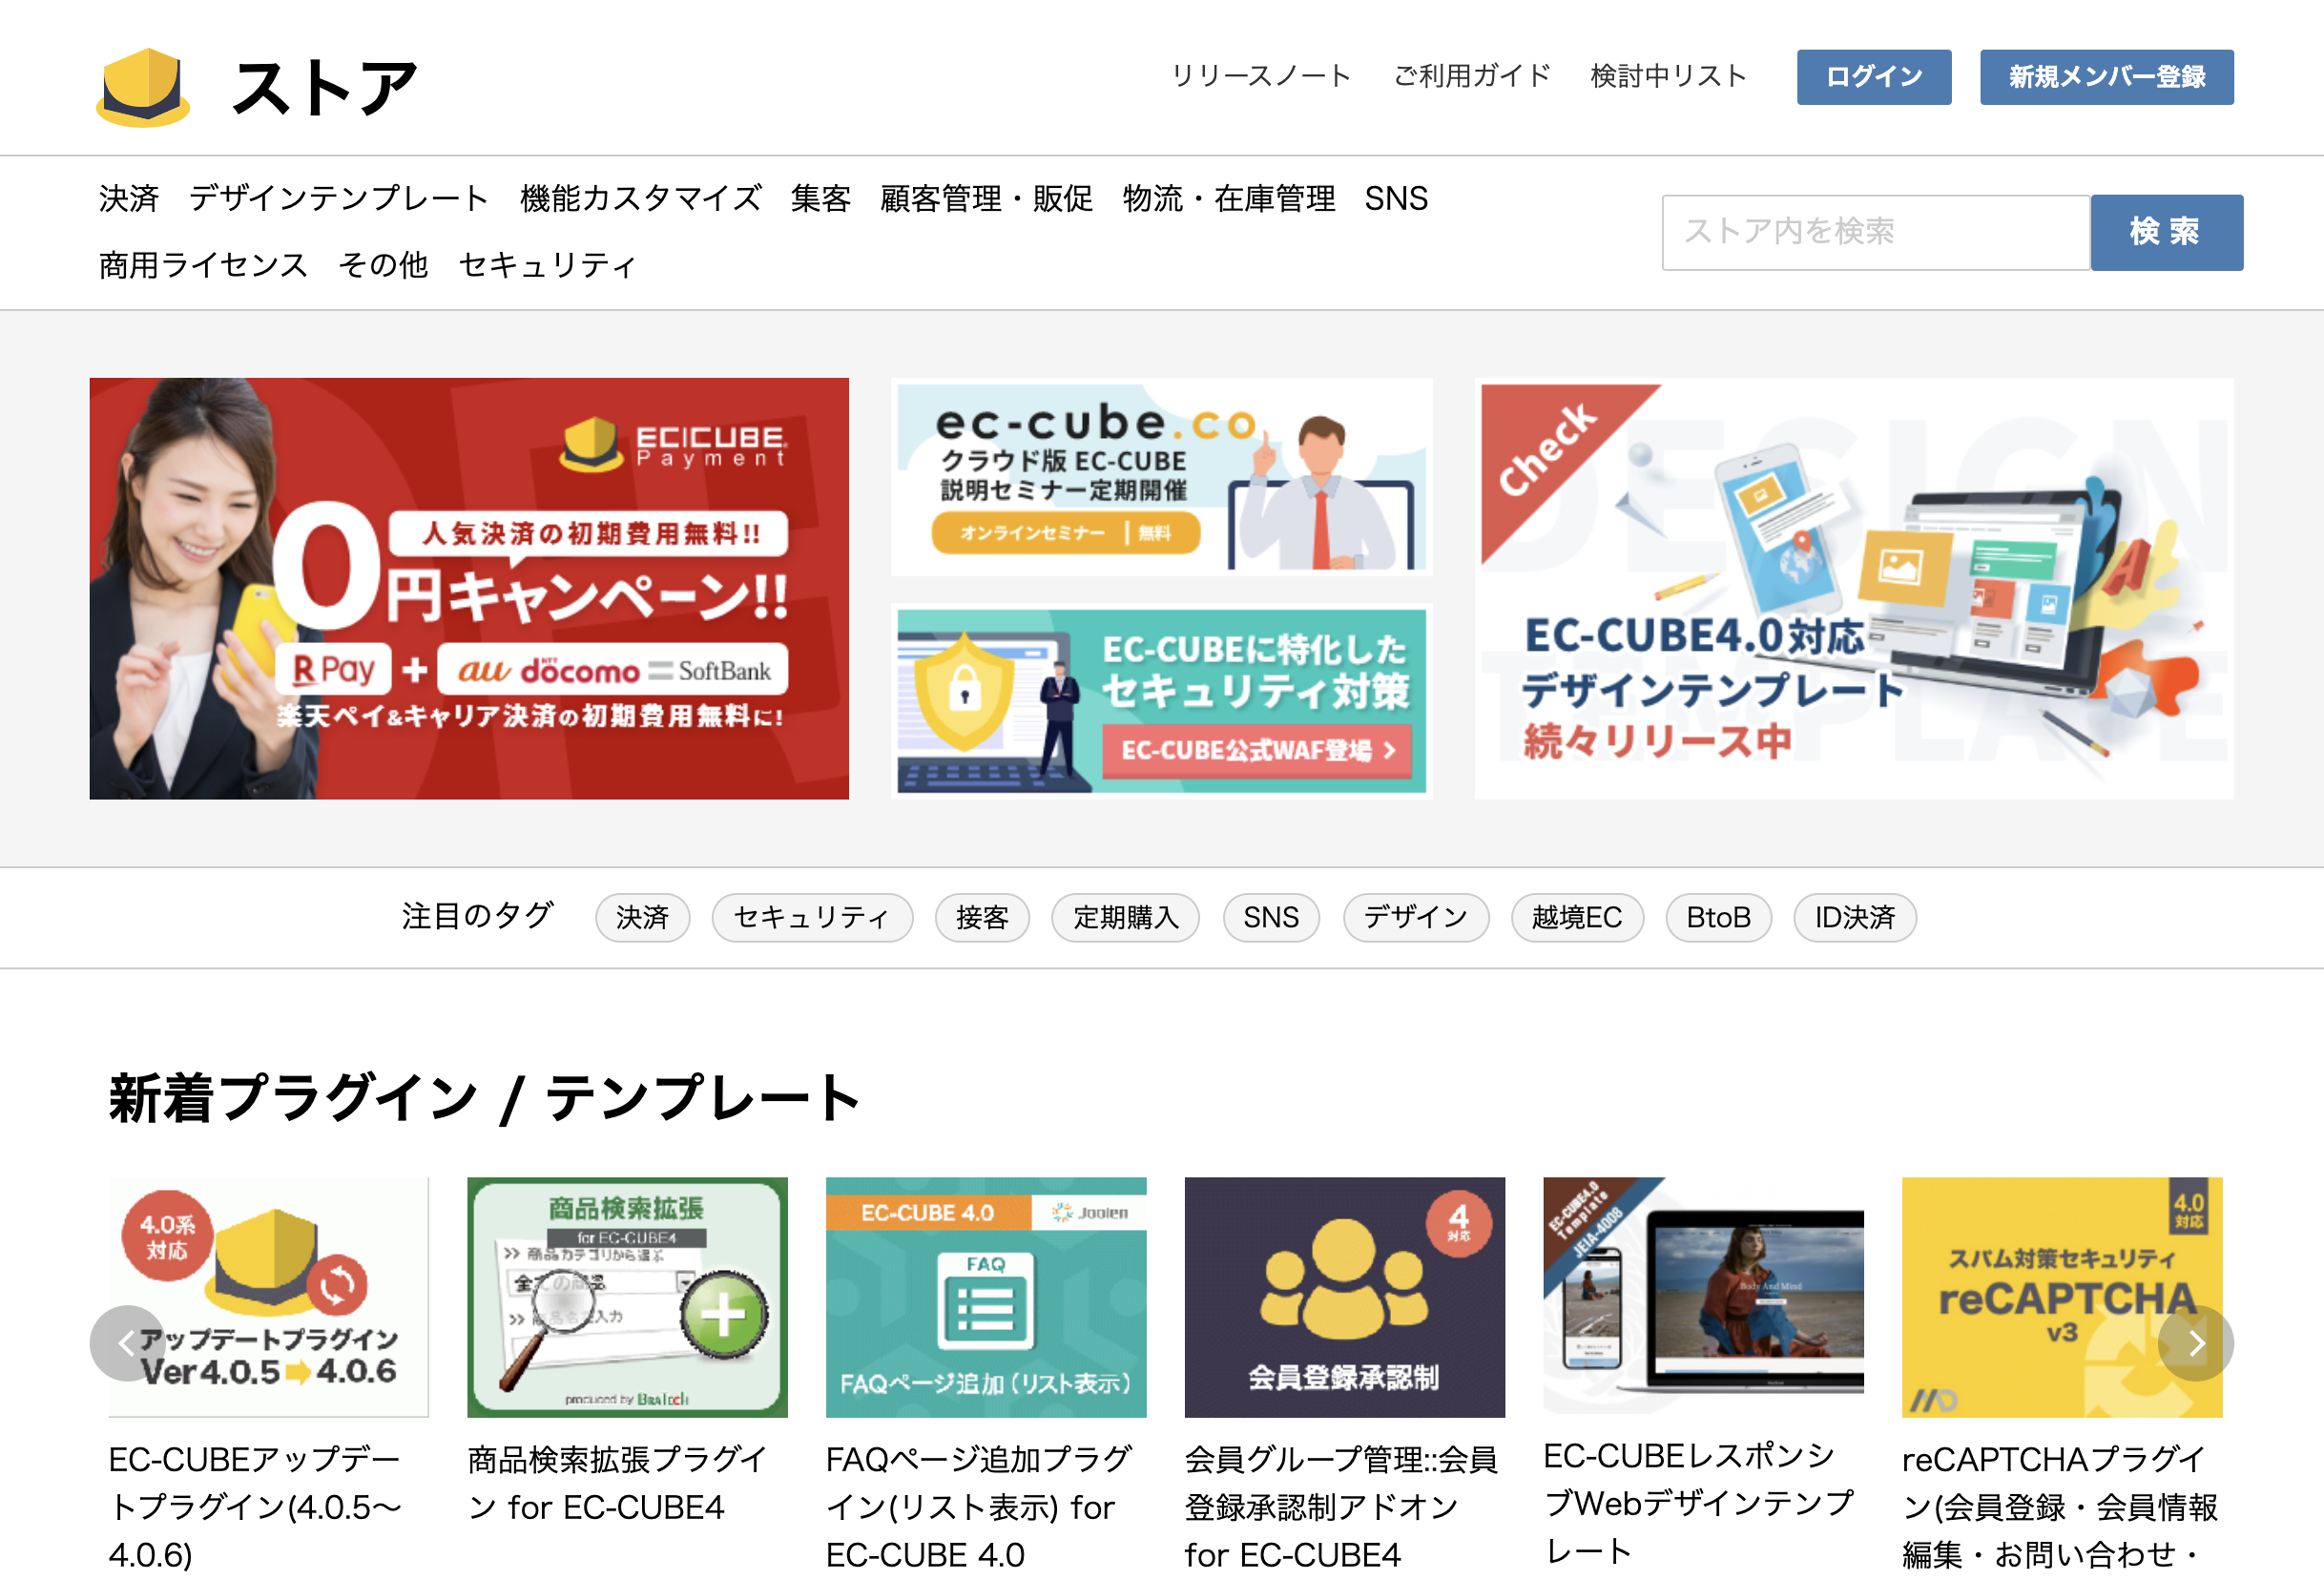Click the next arrow on plugin carousel

pos(2196,1343)
